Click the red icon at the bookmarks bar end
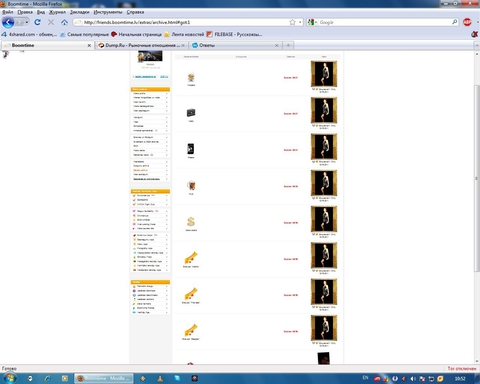 (x=474, y=34)
